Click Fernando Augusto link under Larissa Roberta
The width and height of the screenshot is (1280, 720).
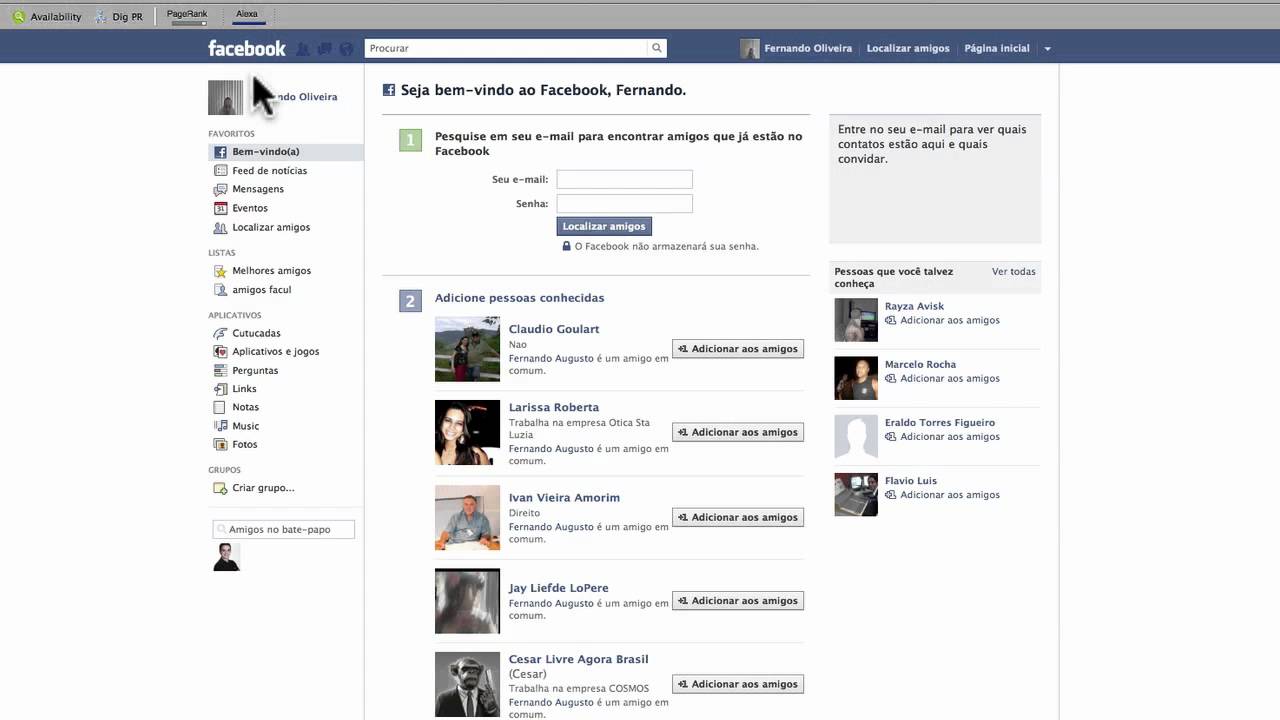pos(551,449)
